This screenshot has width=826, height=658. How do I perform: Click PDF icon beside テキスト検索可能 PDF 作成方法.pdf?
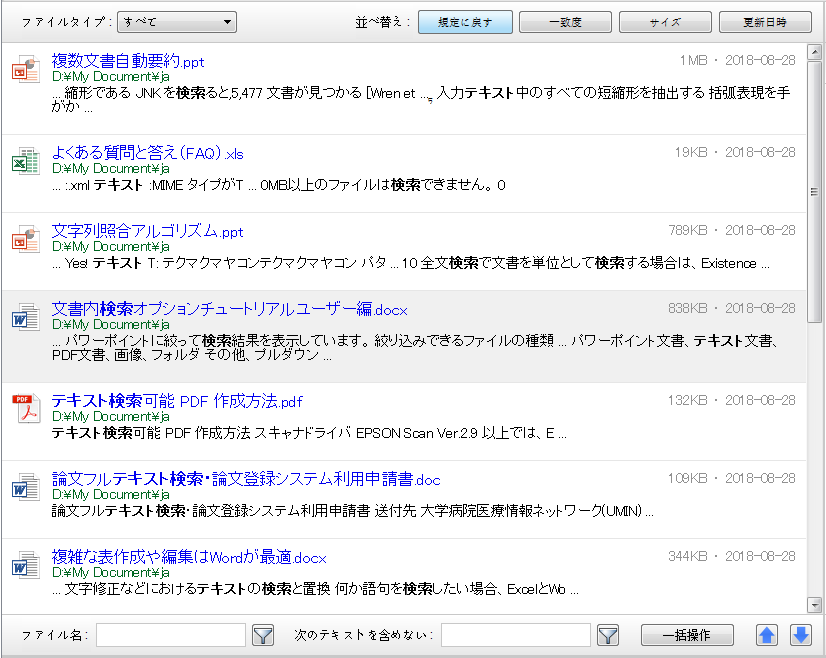[24, 409]
